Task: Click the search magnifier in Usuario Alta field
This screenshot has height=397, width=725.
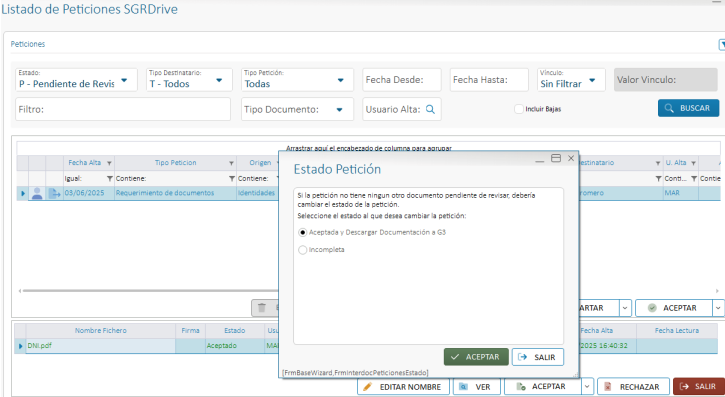Action: coord(430,110)
